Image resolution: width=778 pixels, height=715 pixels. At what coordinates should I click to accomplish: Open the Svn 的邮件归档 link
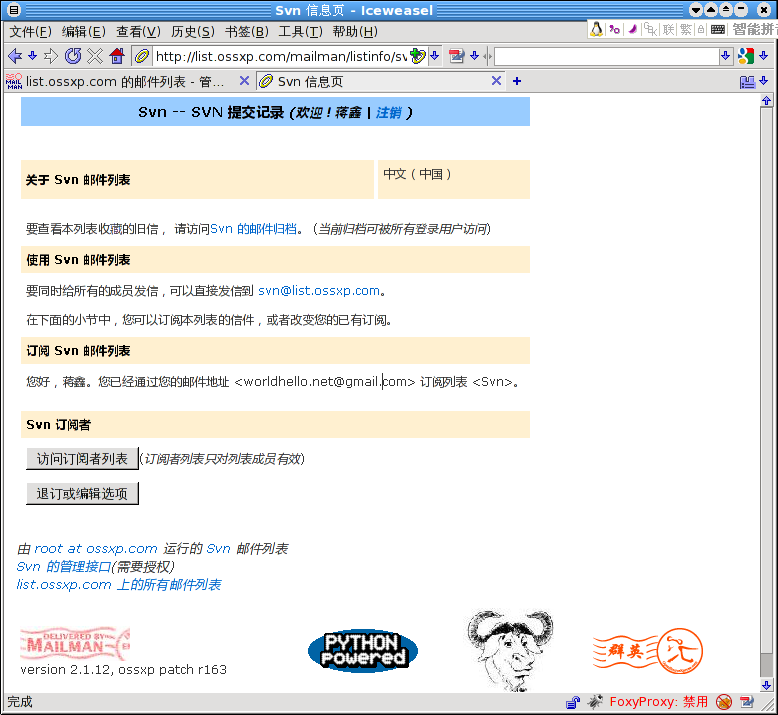point(254,229)
